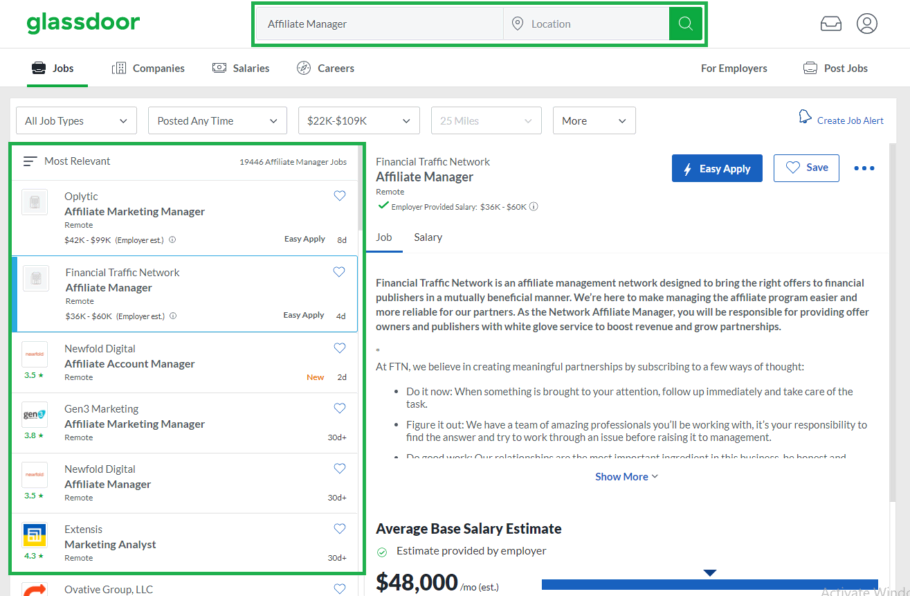The width and height of the screenshot is (910, 596).
Task: Click the money icon beside Salaries
Action: (219, 68)
